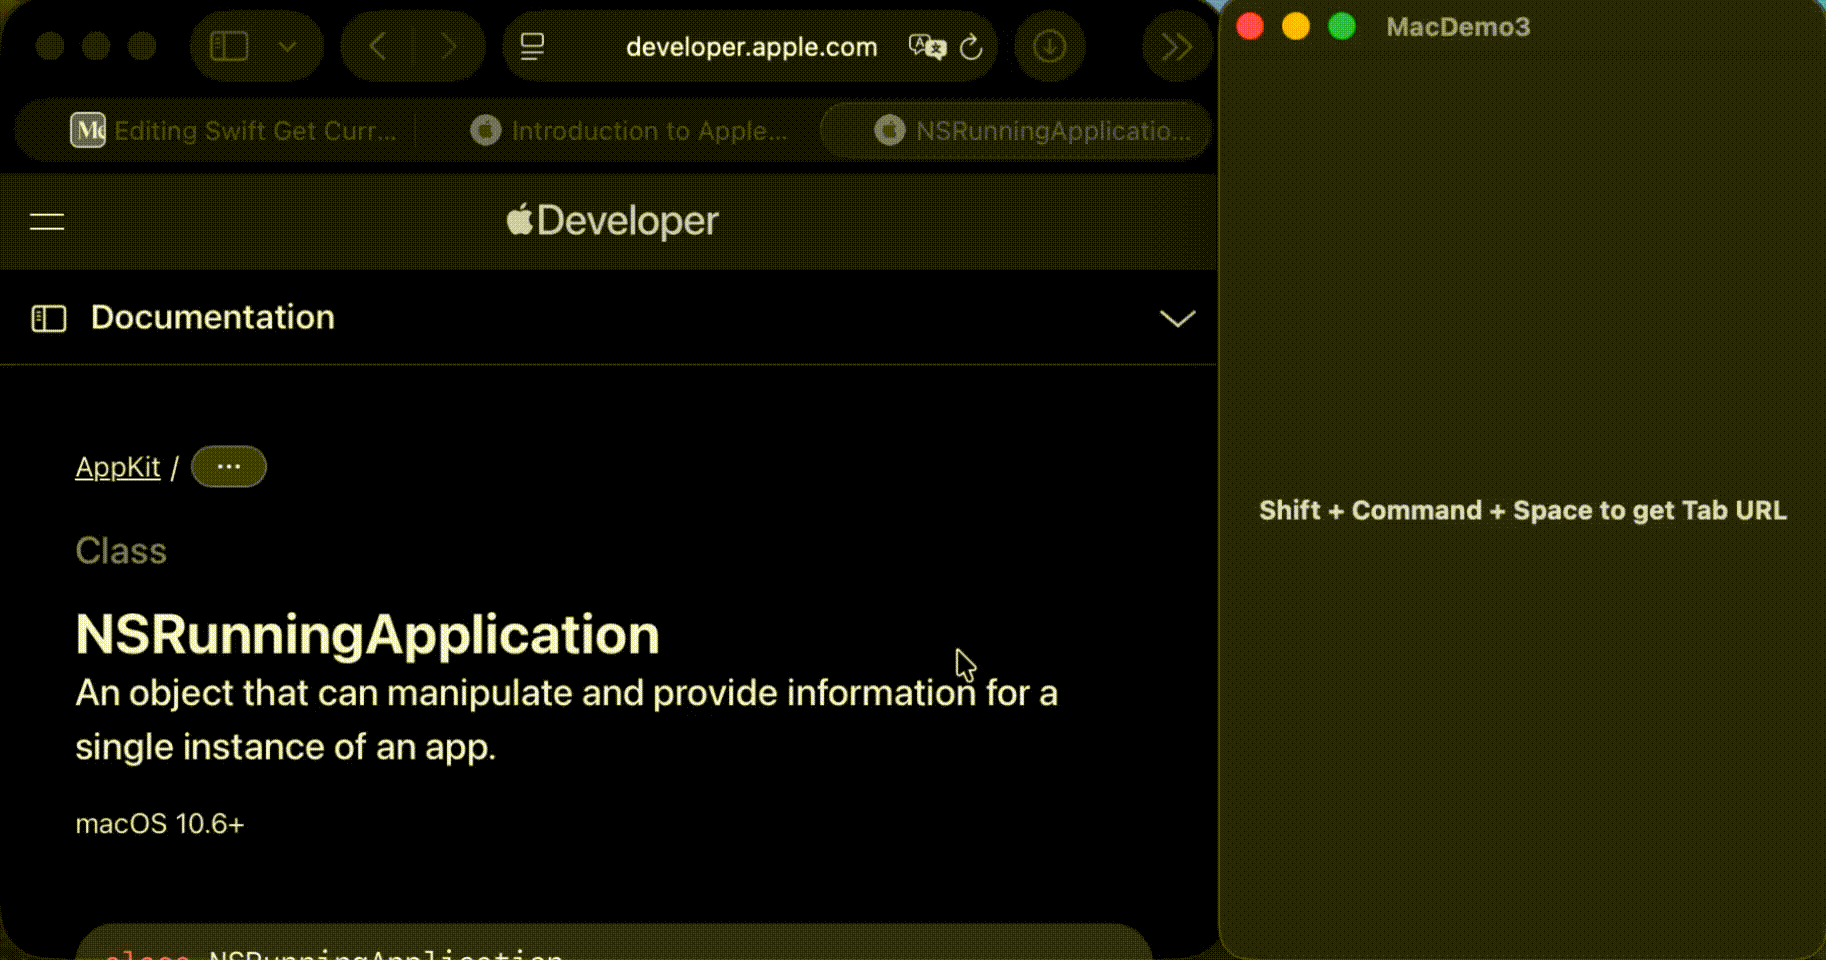Image resolution: width=1826 pixels, height=960 pixels.
Task: Click Apple favicon on Introduction tab
Action: [x=486, y=130]
